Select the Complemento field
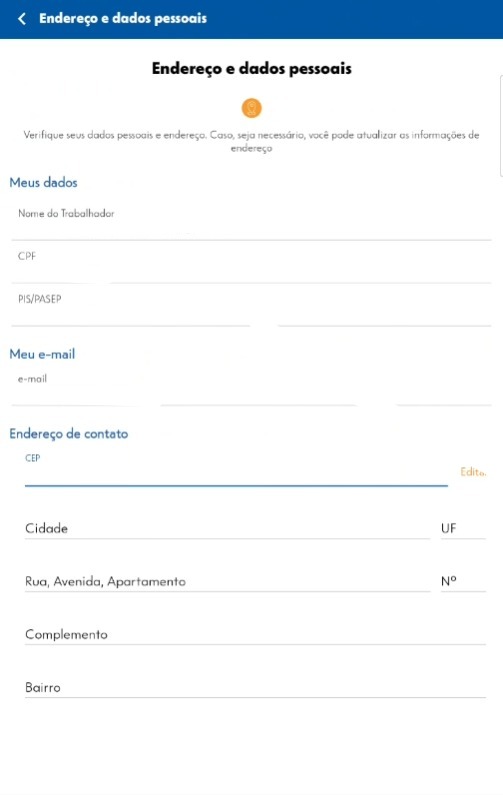Viewport: 503px width, 795px height. click(255, 635)
